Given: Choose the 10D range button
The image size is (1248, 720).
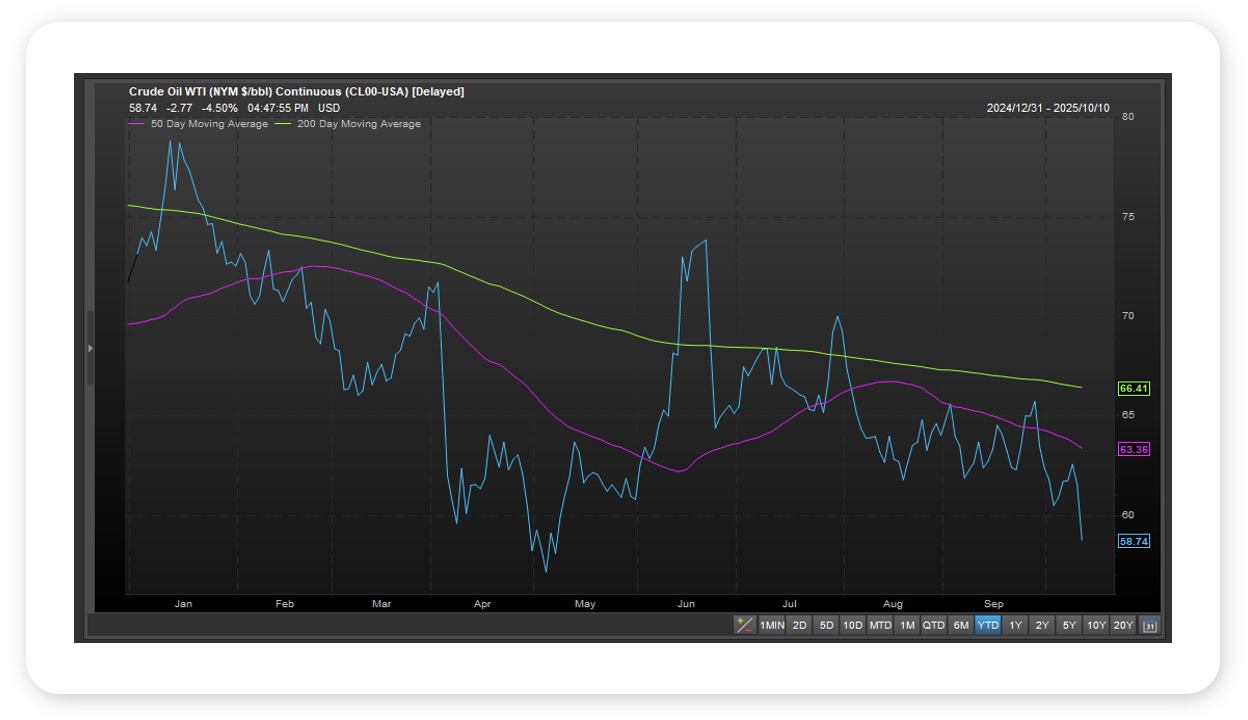Looking at the screenshot, I should pos(852,626).
